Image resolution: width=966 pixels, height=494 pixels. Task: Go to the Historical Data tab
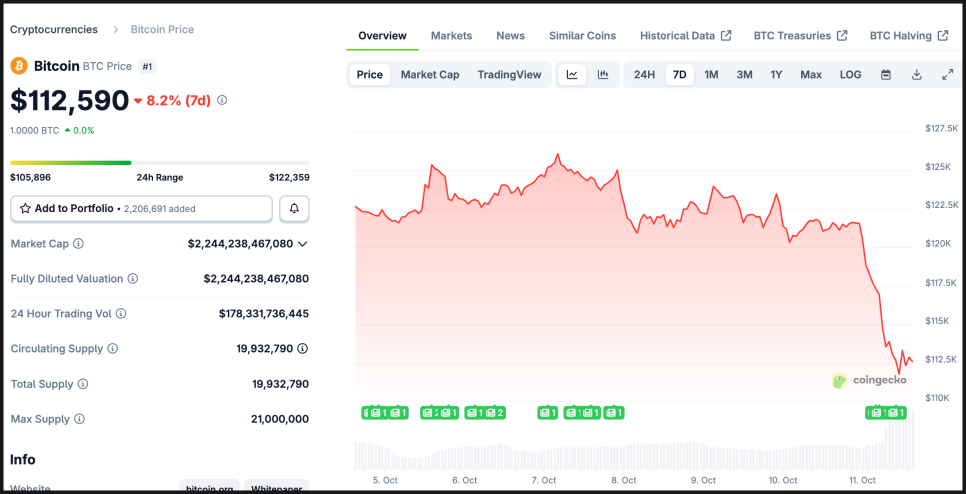point(685,36)
